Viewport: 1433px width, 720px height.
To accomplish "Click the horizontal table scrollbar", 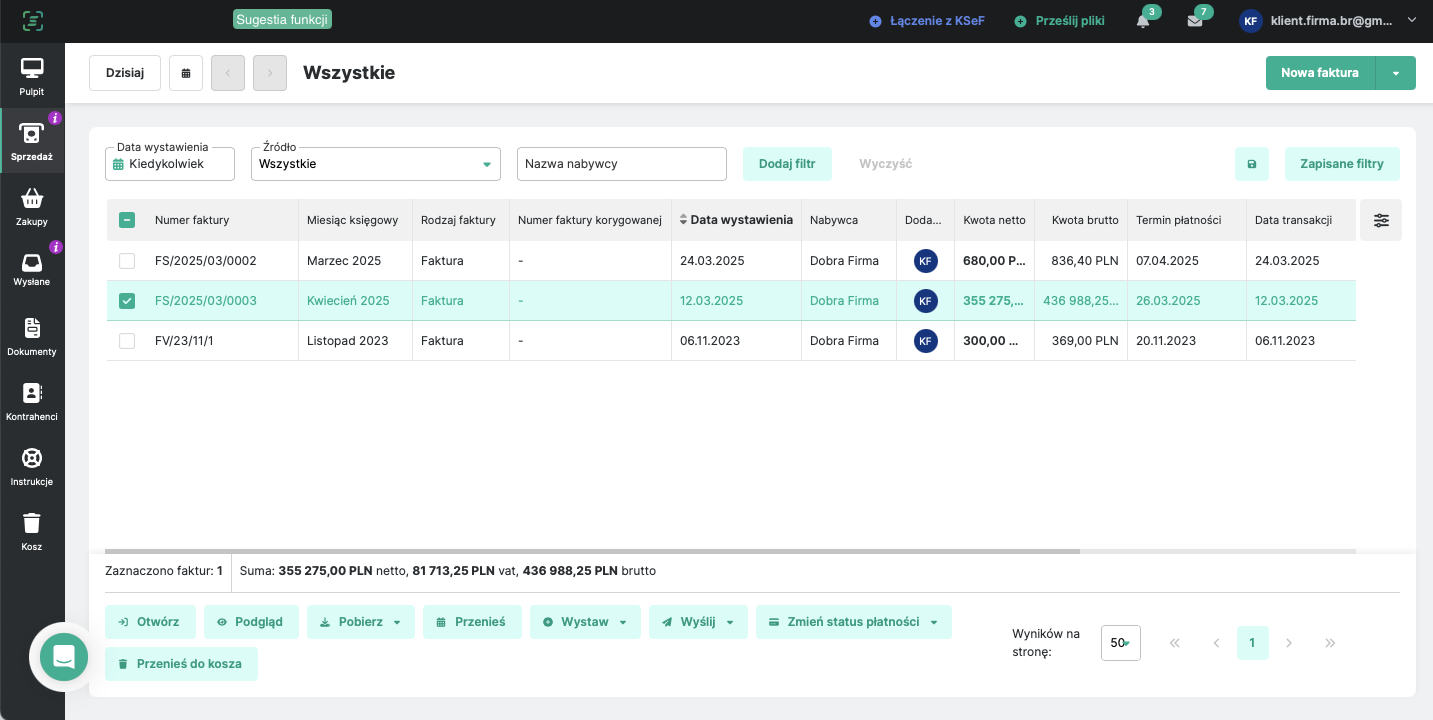I will coord(592,551).
